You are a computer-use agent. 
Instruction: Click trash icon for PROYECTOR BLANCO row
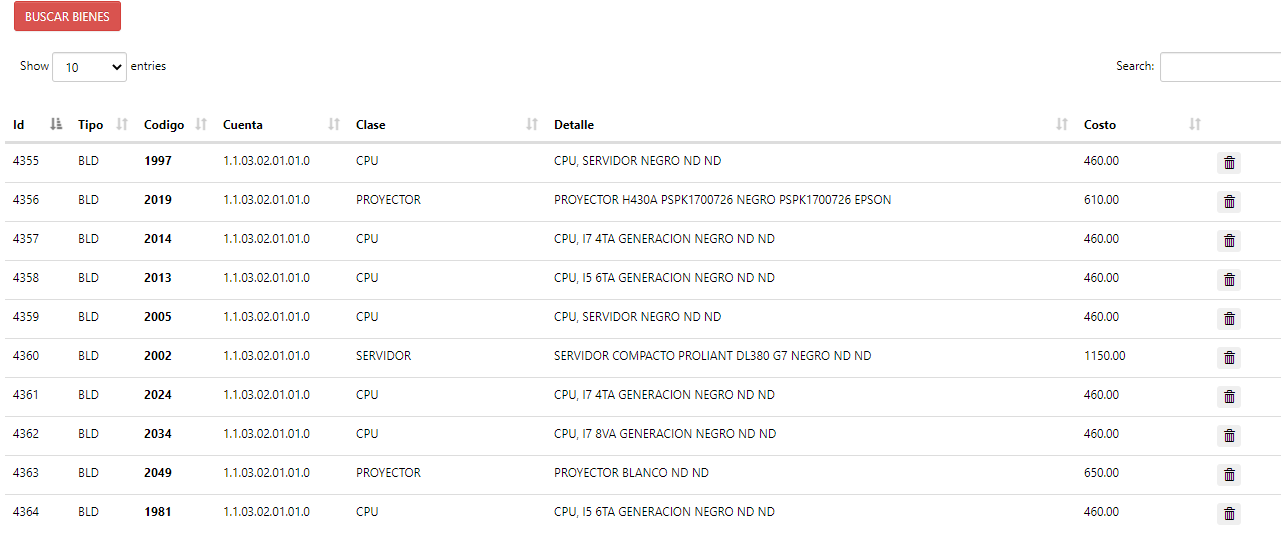coord(1229,475)
